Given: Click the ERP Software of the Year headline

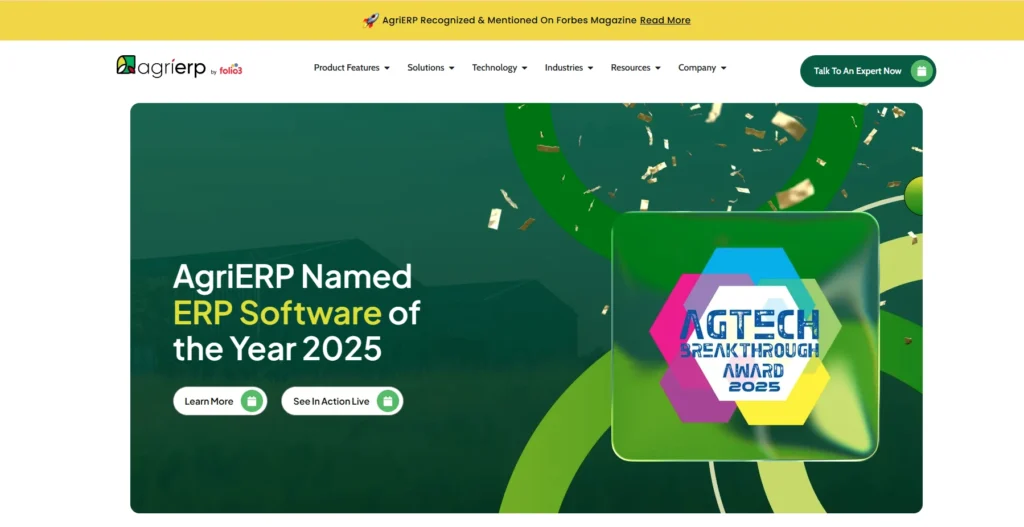Looking at the screenshot, I should (296, 313).
